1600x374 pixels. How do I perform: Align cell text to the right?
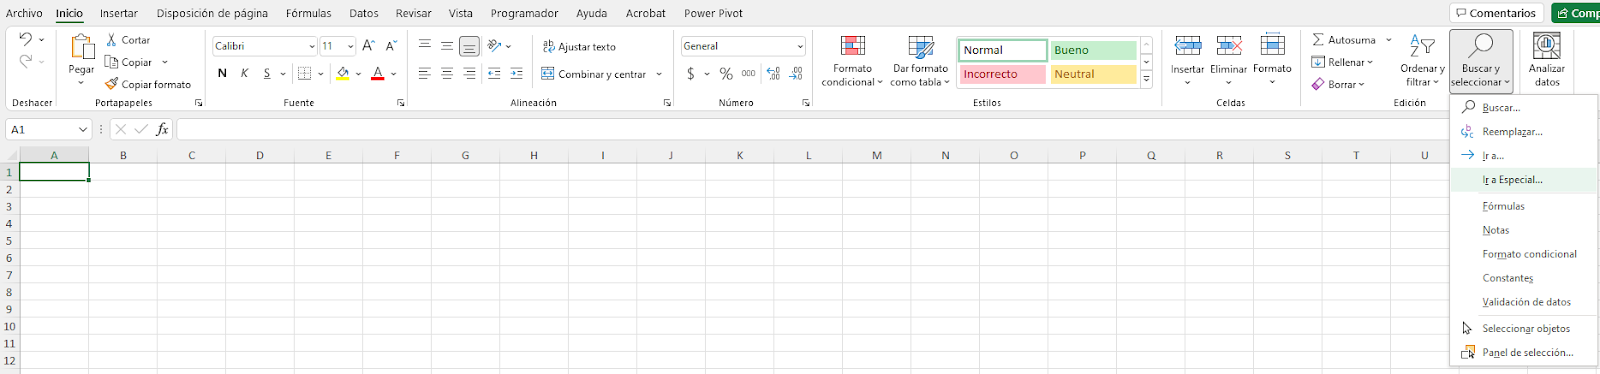click(x=469, y=73)
